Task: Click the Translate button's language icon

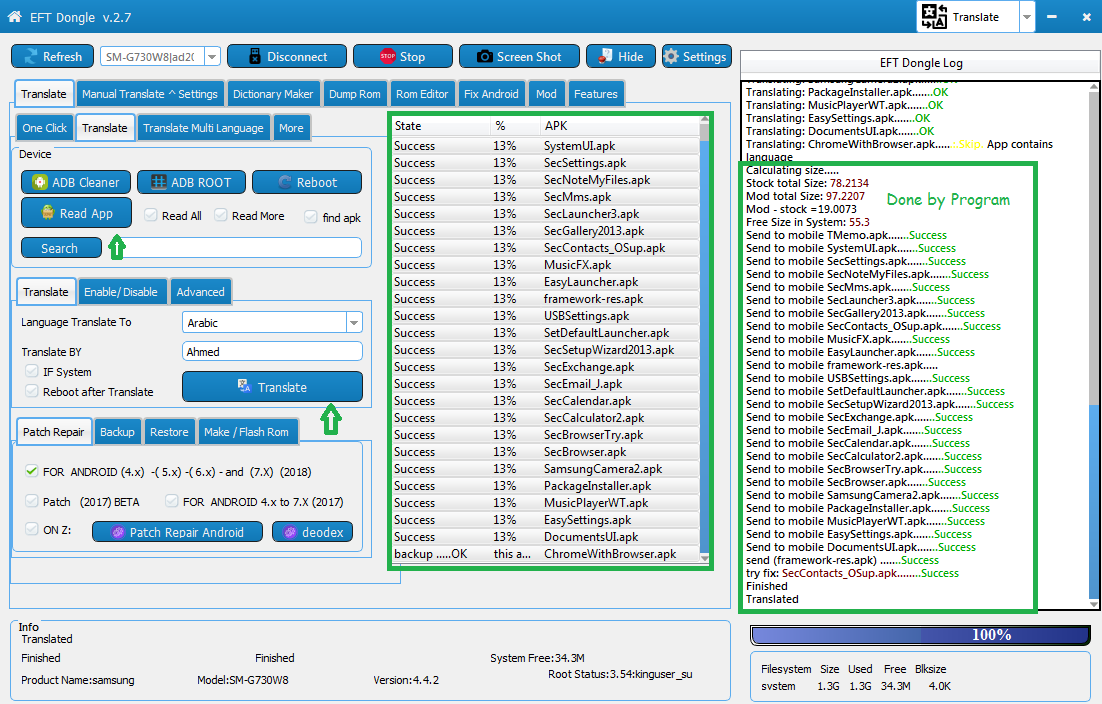Action: 244,386
